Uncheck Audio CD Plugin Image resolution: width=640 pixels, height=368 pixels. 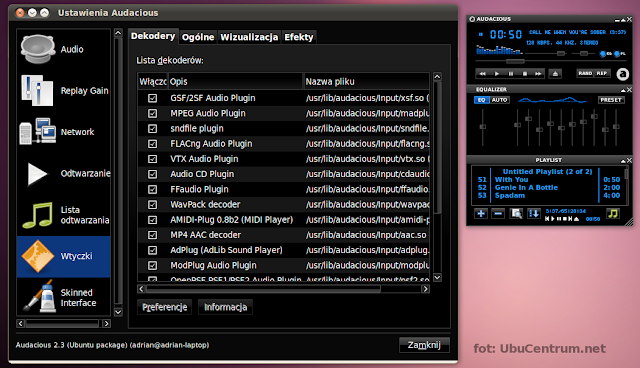pos(153,174)
